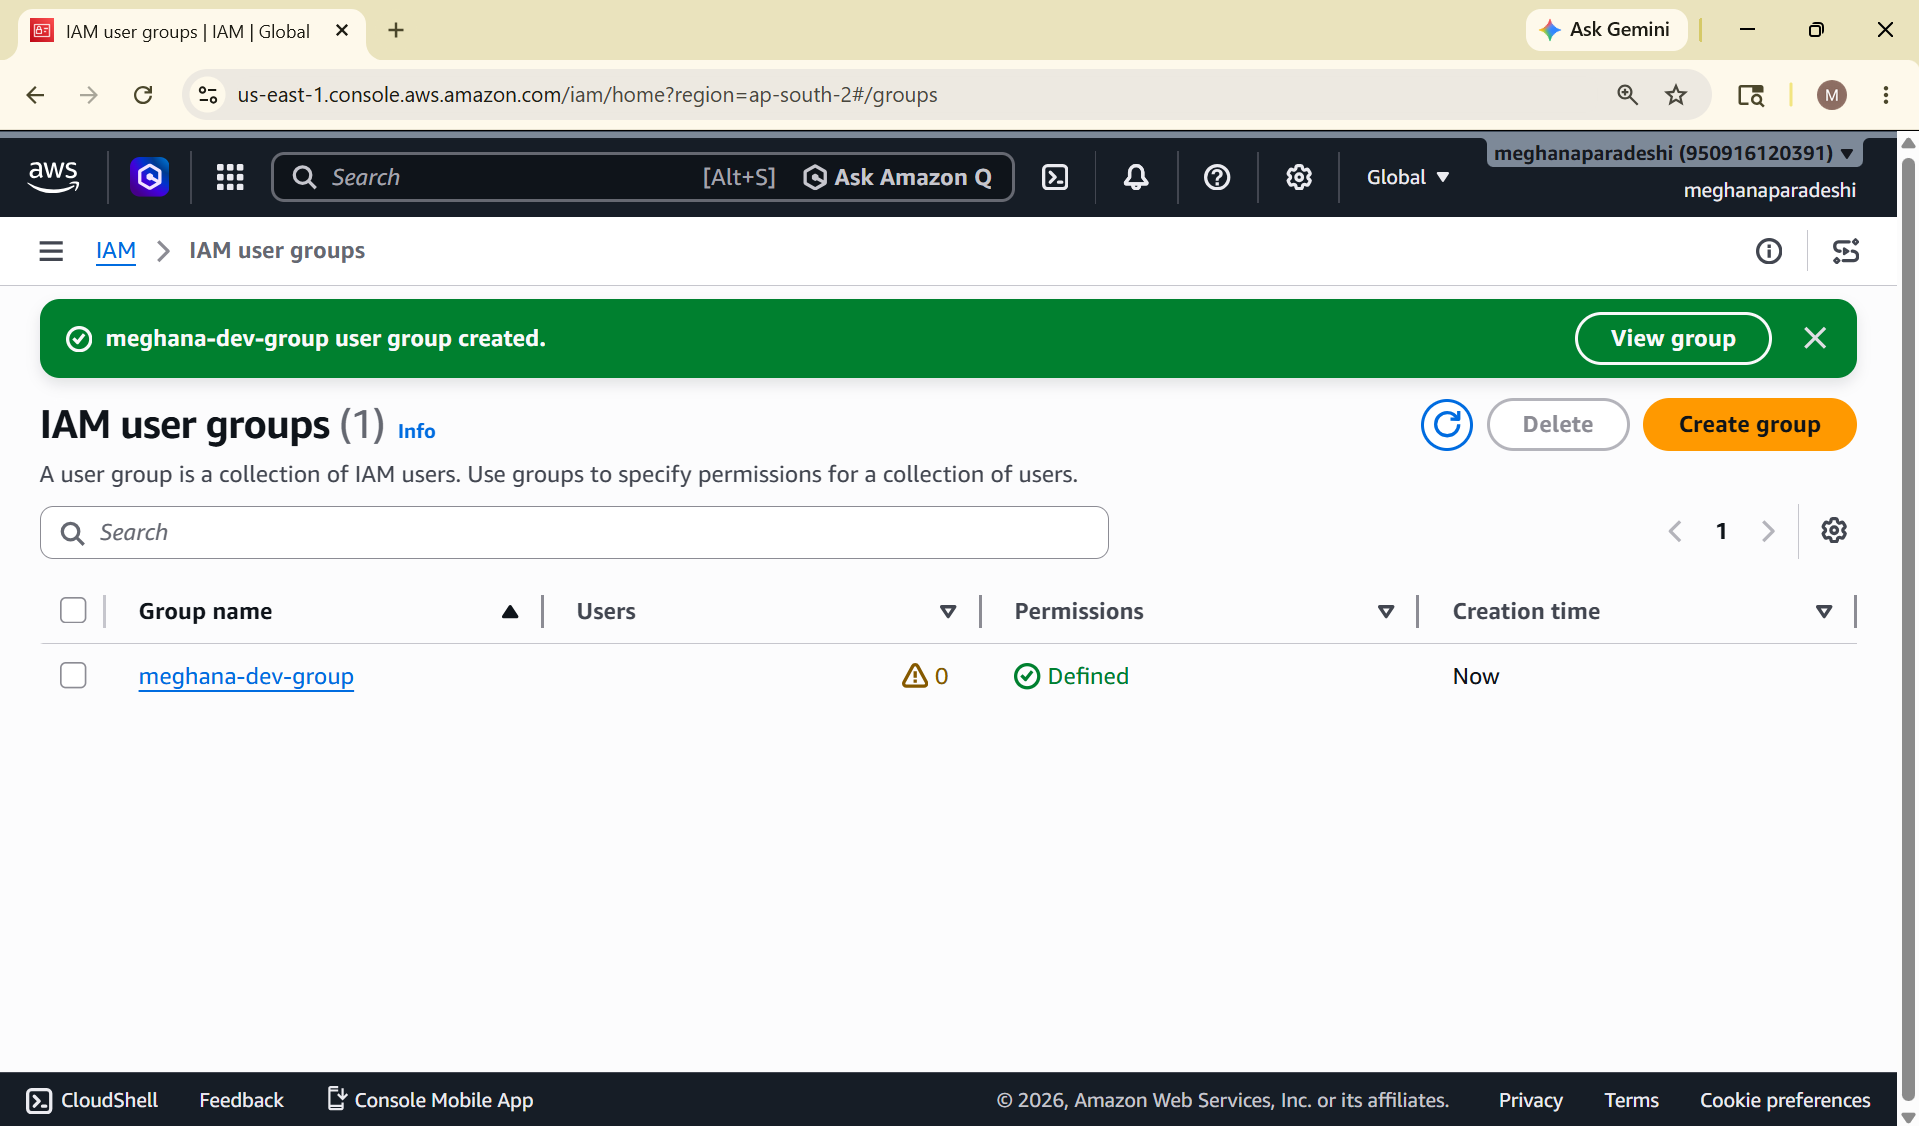Open the page preferences sliders icon
Screen dimensions: 1919x1126
coord(1846,251)
